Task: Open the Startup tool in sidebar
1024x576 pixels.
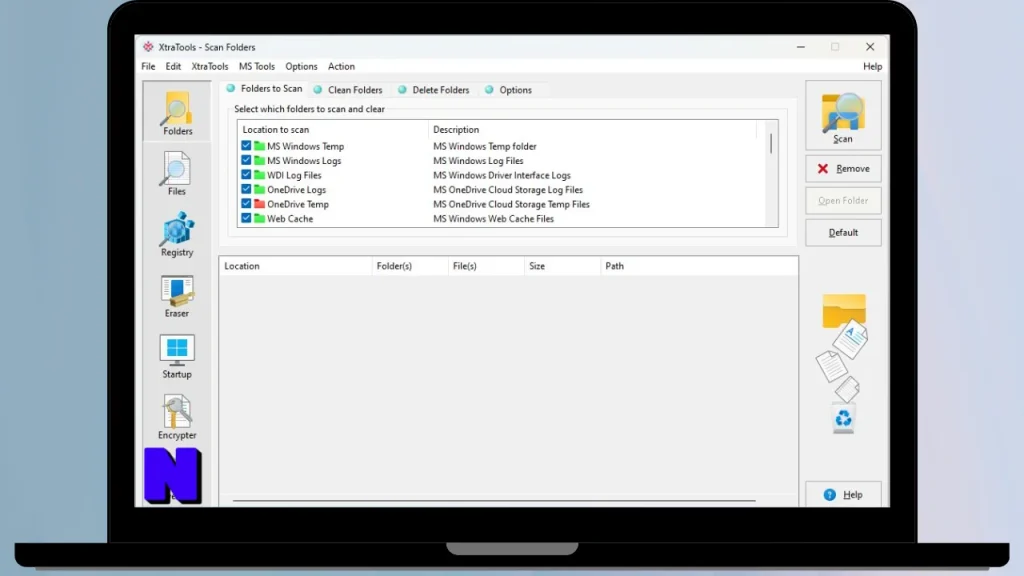Action: (177, 356)
